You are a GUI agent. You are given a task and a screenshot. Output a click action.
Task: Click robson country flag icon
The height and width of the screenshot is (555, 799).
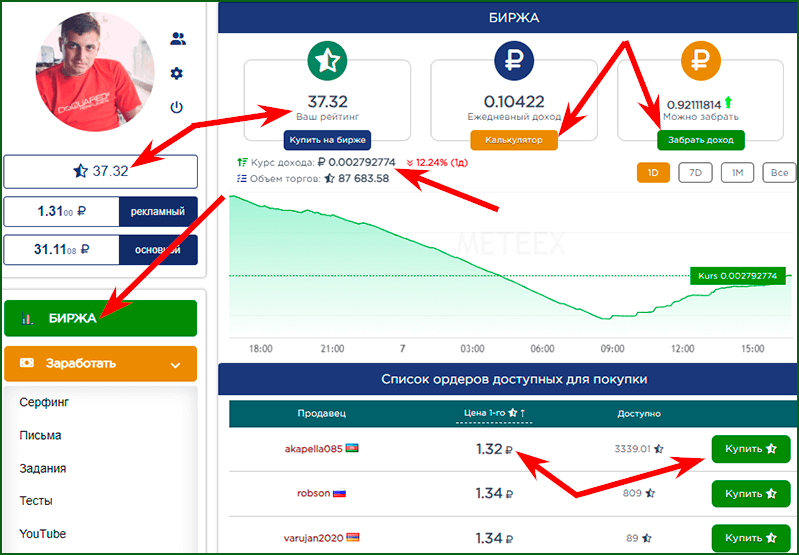339,493
